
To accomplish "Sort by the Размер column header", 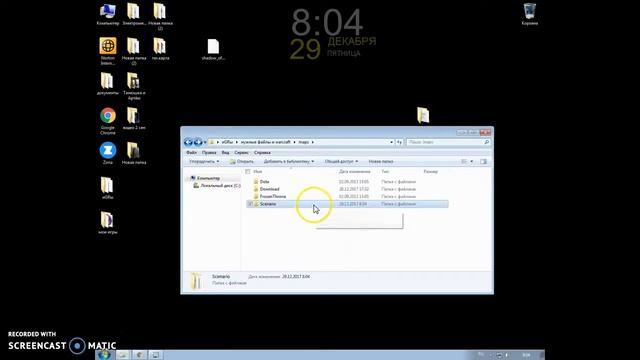I will click(x=431, y=172).
